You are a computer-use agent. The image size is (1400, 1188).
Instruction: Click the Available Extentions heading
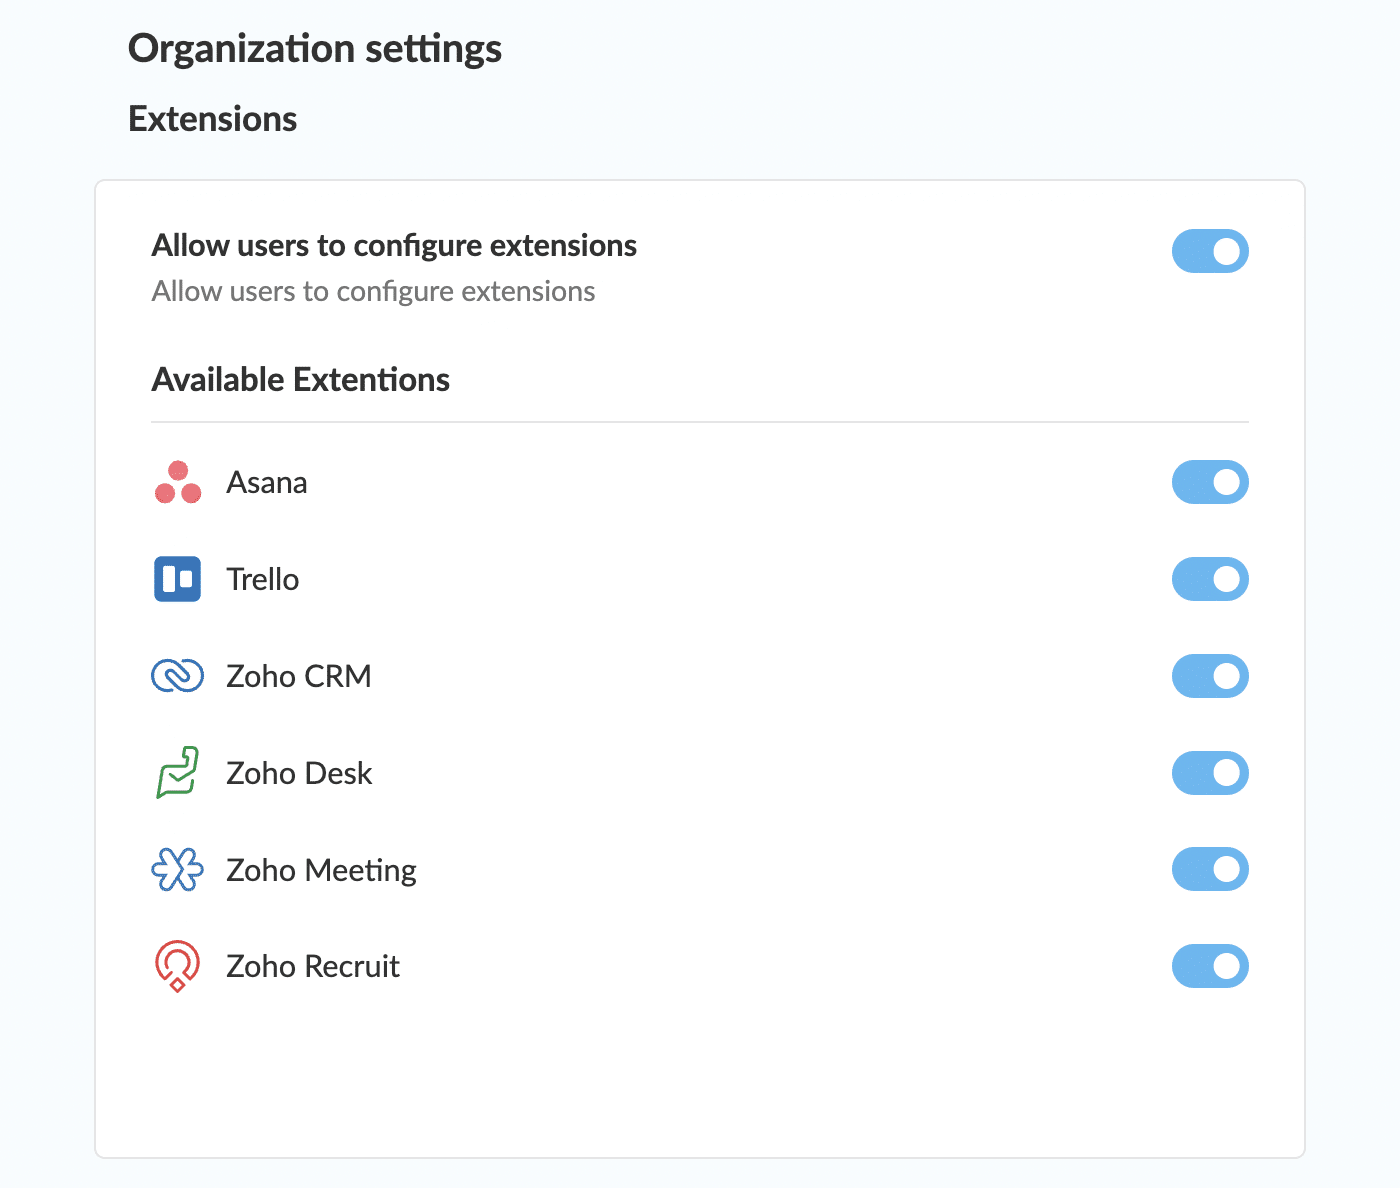[300, 379]
